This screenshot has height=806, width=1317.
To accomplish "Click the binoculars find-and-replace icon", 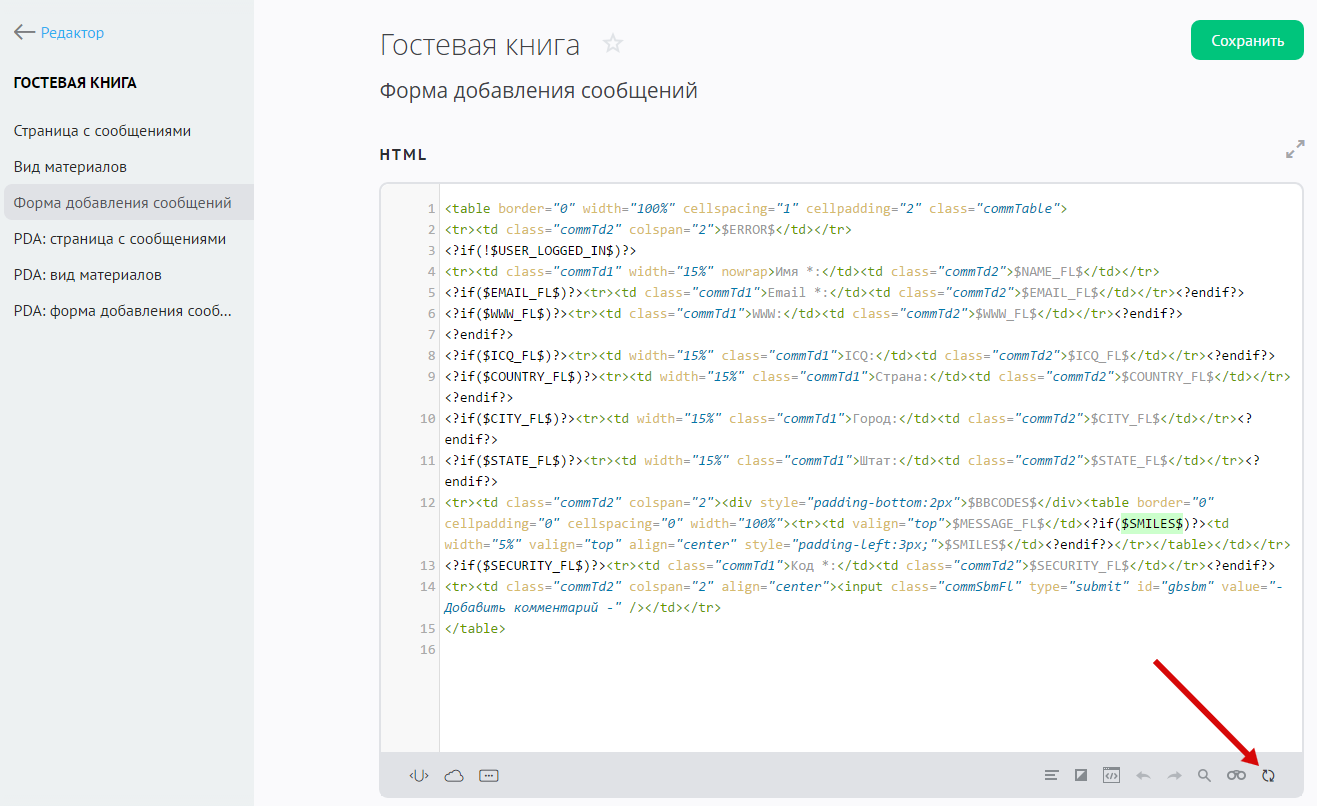I will coord(1237,775).
